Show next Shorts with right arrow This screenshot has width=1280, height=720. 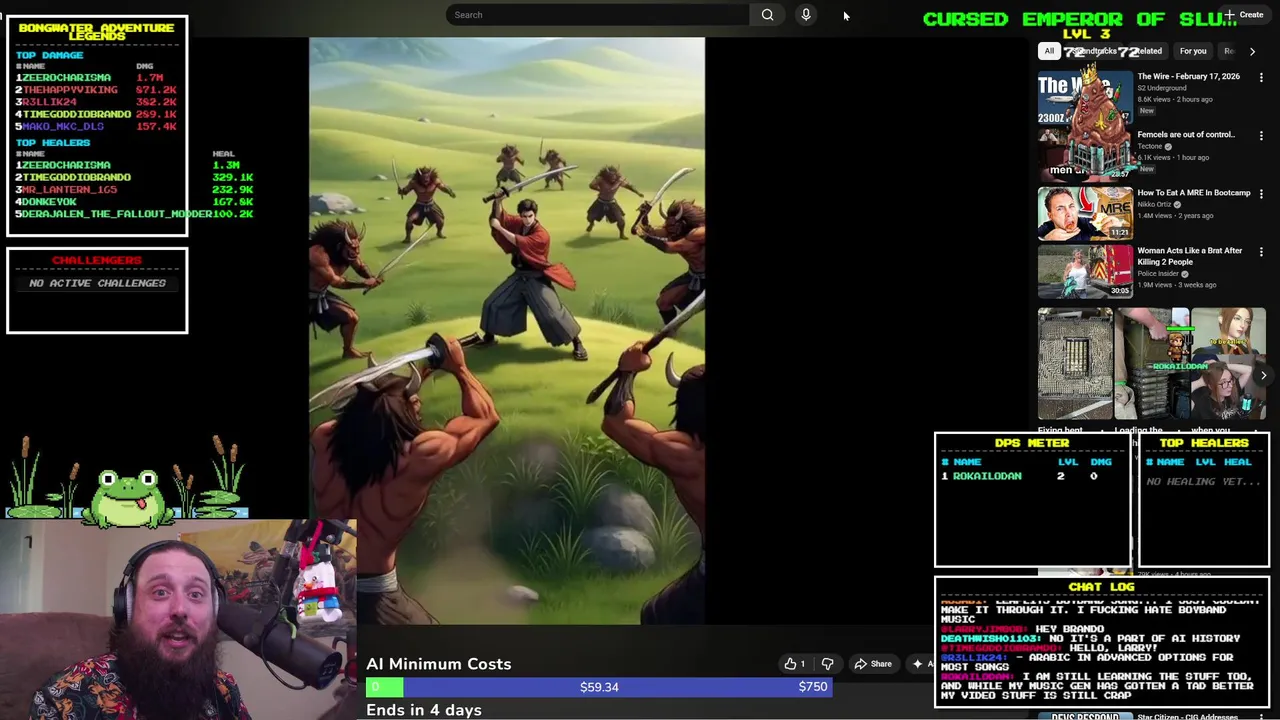1263,376
